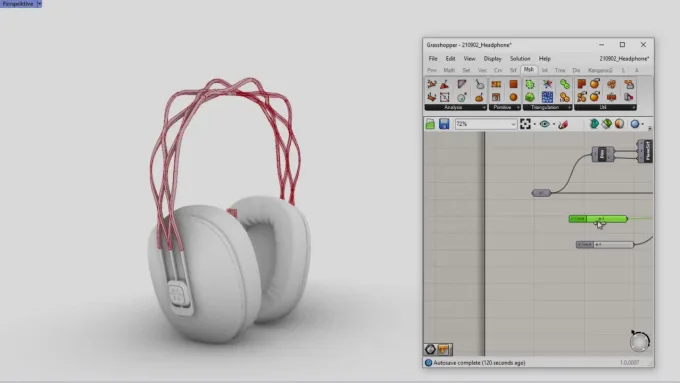Enable shaded preview with red-white sphere icon
This screenshot has width=680, height=383.
coord(619,124)
